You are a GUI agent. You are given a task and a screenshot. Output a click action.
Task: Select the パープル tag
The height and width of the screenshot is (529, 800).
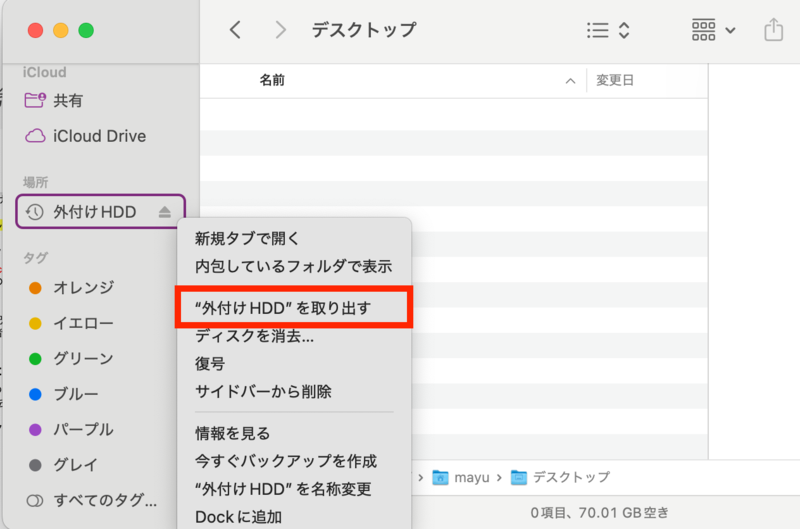pyautogui.click(x=71, y=430)
